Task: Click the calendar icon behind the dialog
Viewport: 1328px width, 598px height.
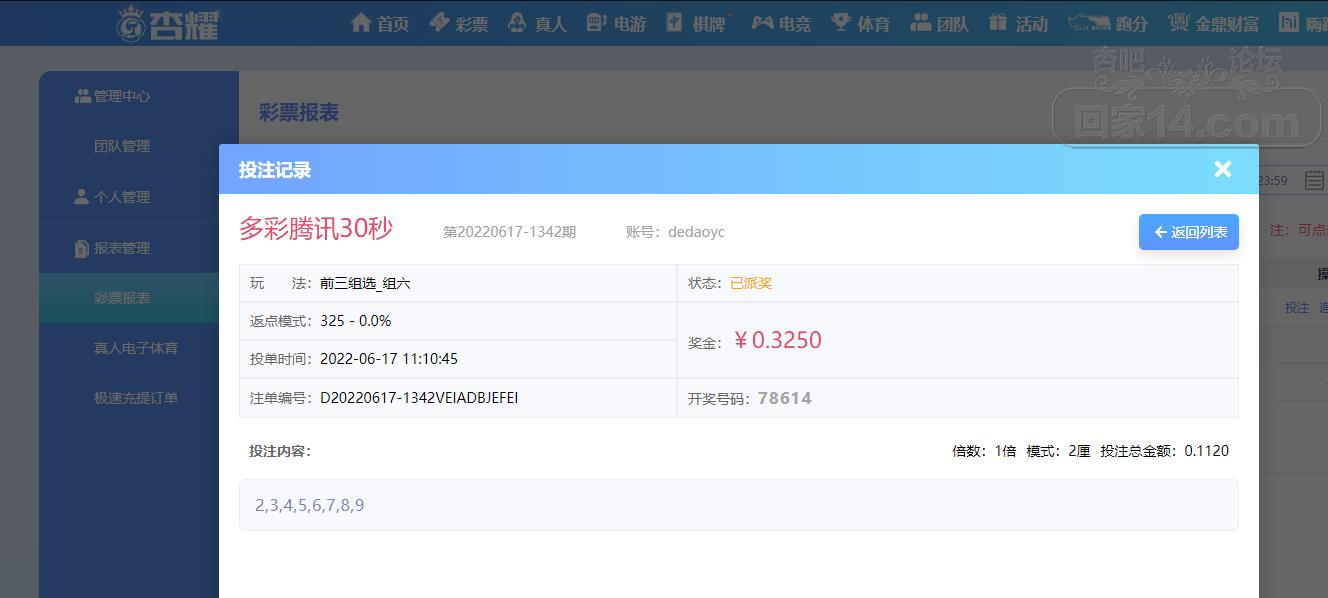Action: pyautogui.click(x=1315, y=180)
